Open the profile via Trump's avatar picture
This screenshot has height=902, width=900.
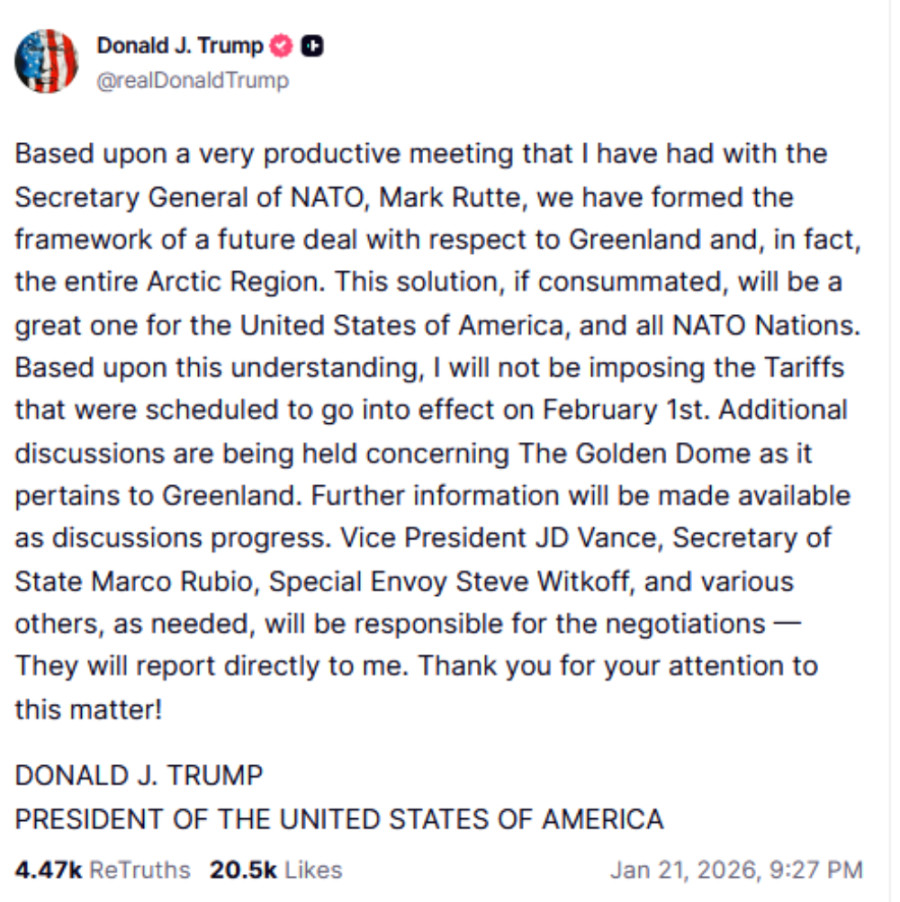(x=47, y=59)
